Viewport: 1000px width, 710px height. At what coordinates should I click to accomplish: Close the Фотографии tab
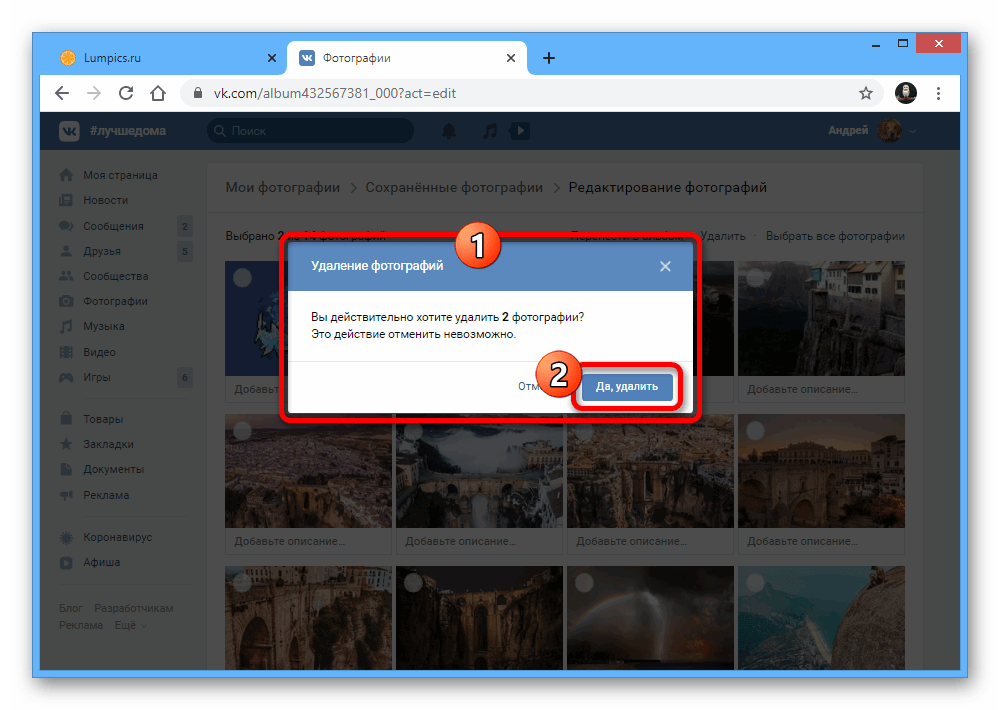511,58
